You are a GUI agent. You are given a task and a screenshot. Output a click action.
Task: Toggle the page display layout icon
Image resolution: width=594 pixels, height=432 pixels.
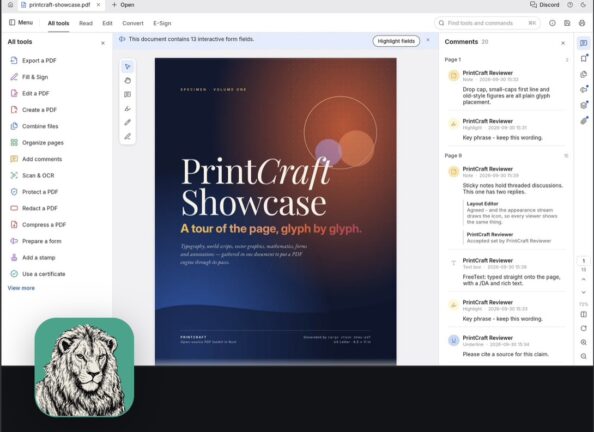[584, 315]
